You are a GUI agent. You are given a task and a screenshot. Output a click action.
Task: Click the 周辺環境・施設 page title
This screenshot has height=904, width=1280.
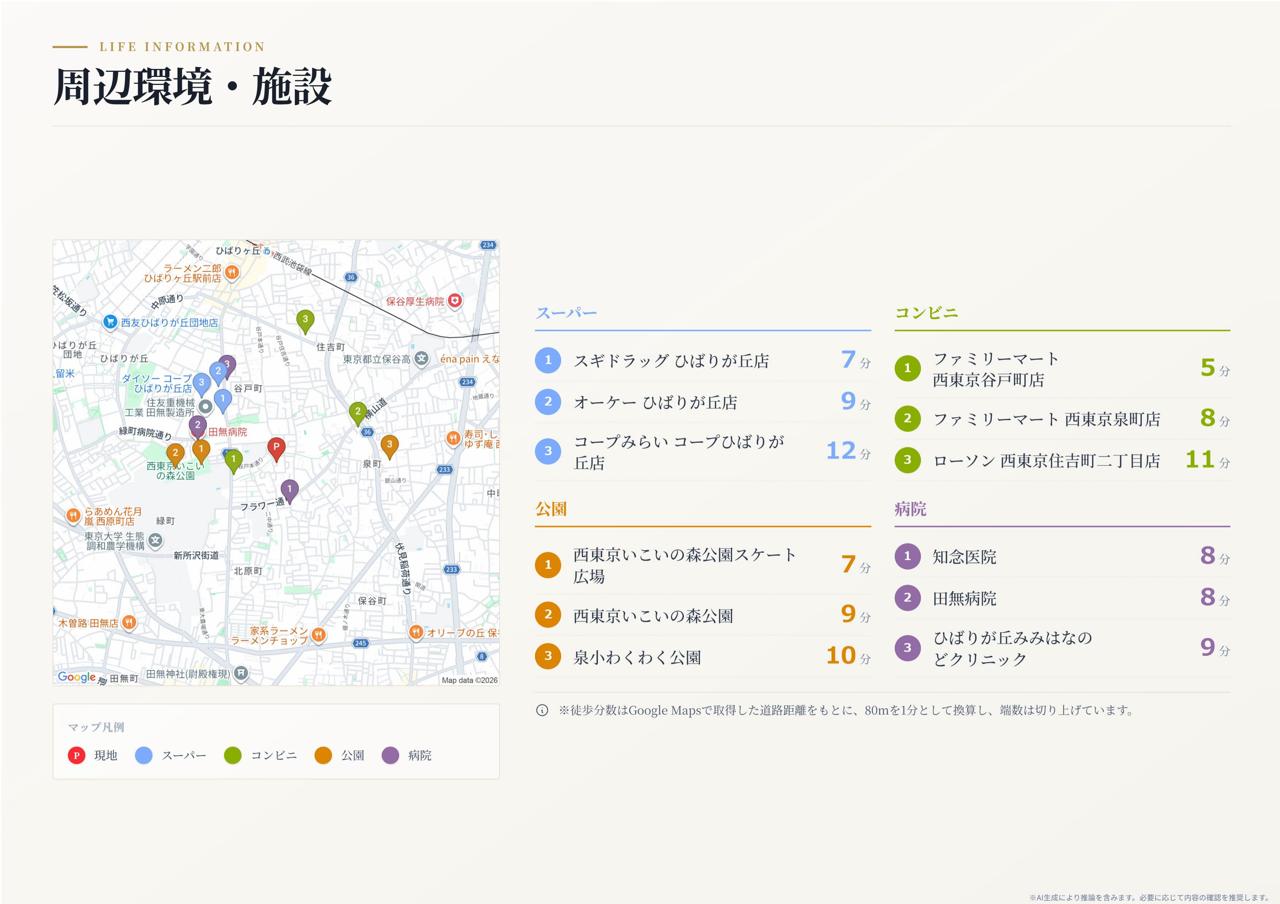[x=192, y=87]
